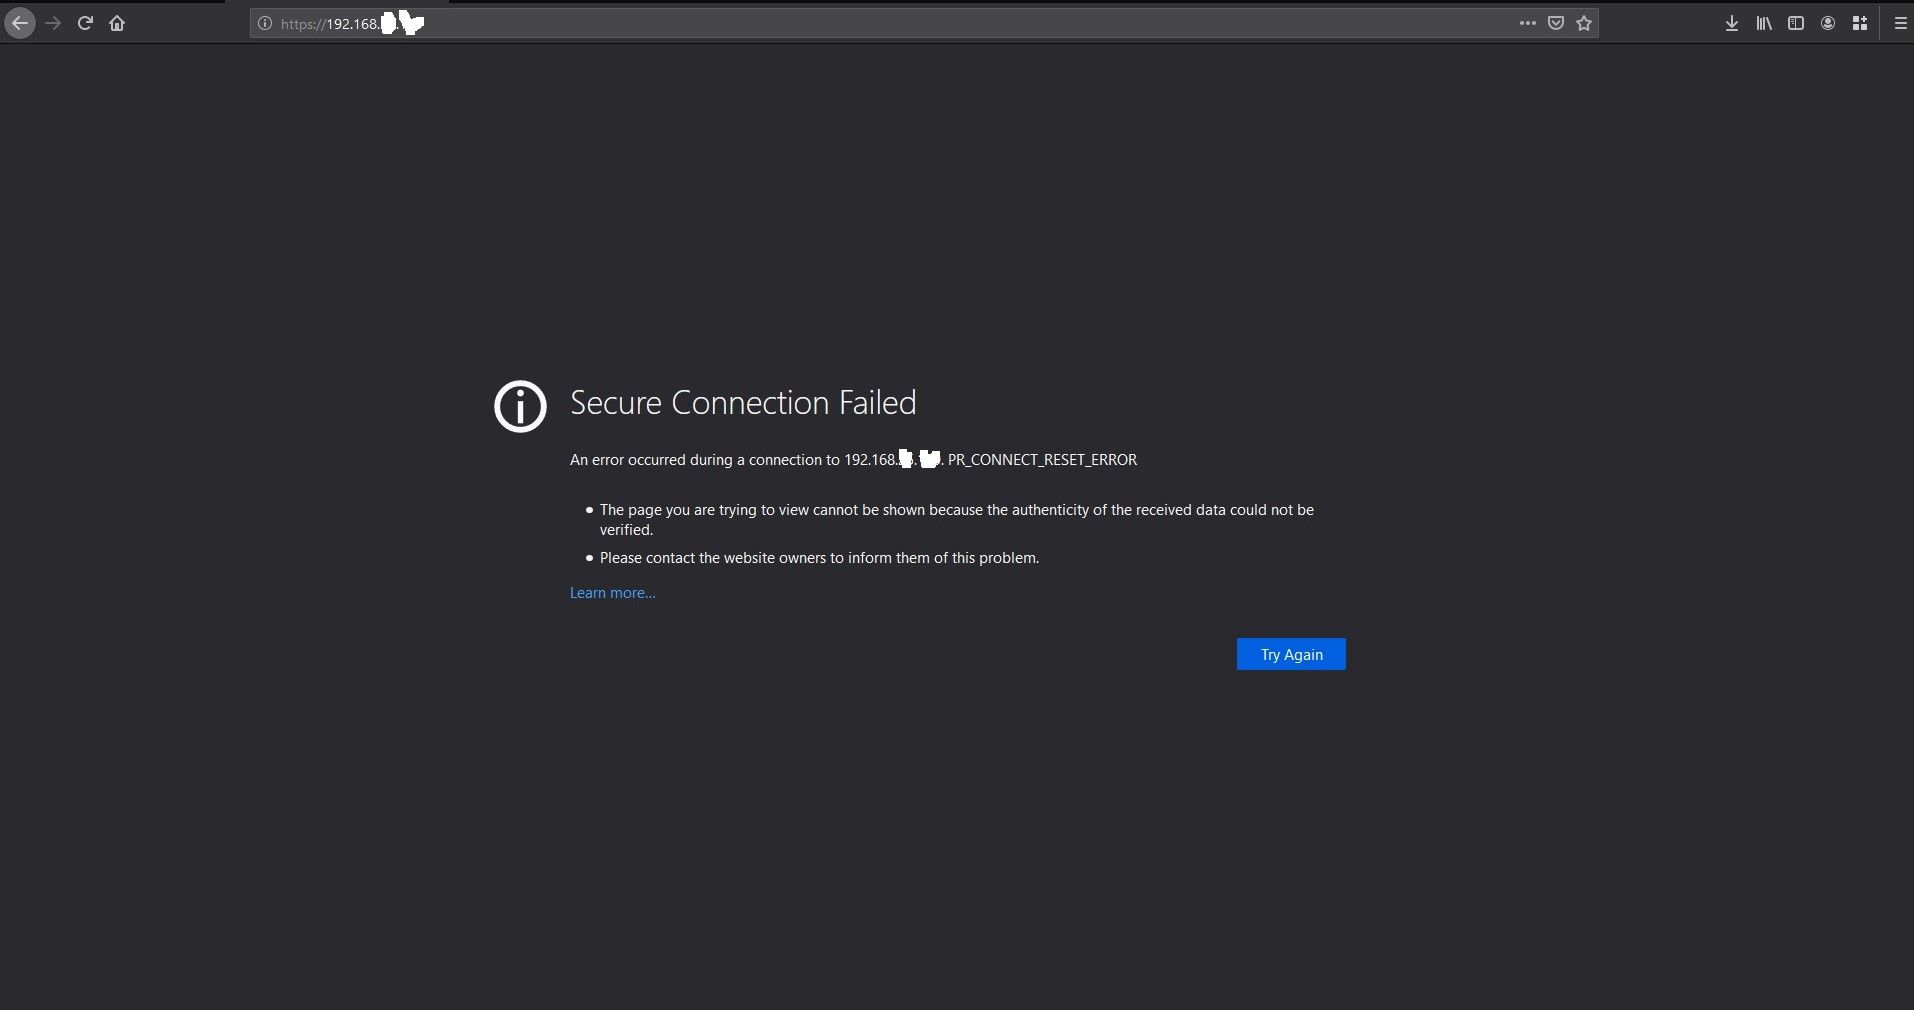1914x1011 pixels.
Task: Click the large info circle icon
Action: 520,406
